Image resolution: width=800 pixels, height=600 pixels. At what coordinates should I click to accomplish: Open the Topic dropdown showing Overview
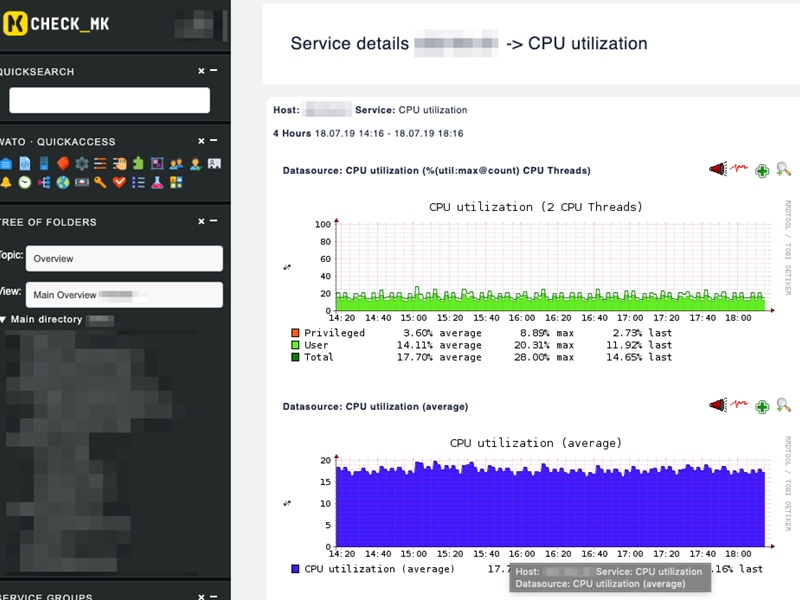tap(124, 258)
